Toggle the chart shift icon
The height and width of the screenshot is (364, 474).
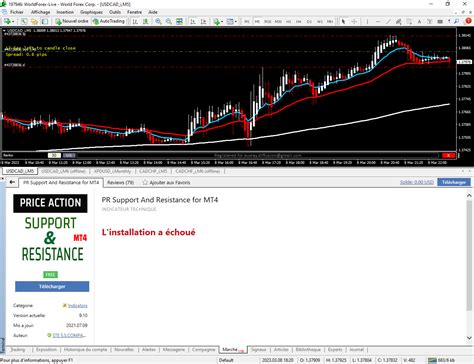click(x=203, y=21)
